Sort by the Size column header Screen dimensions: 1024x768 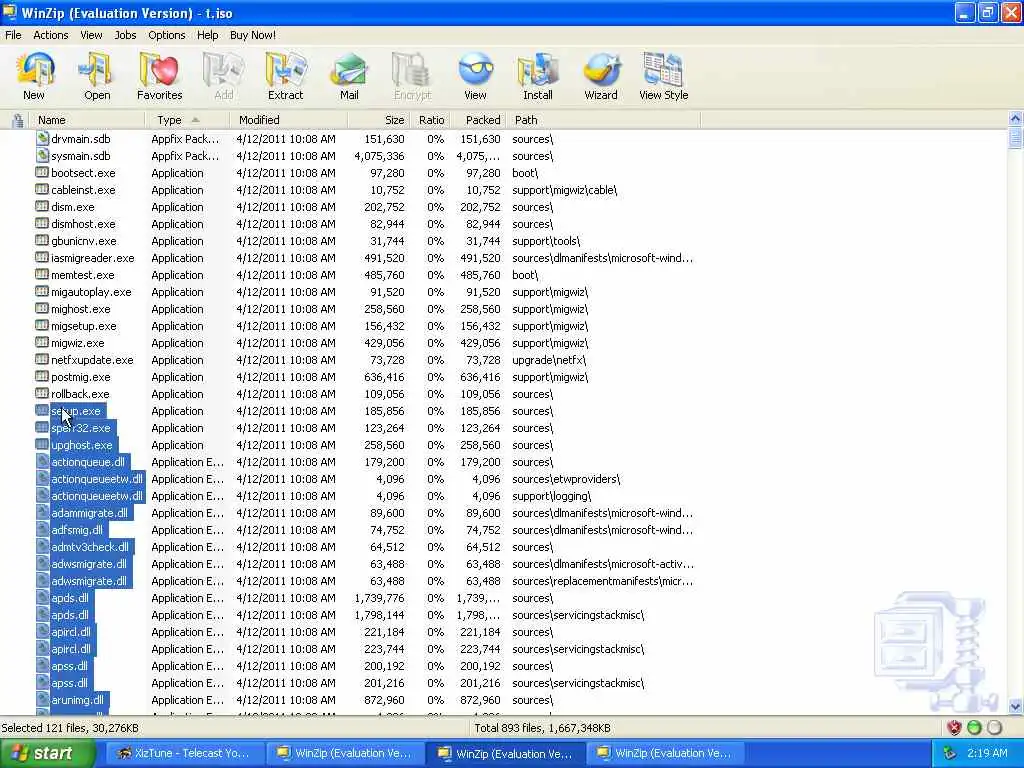click(x=379, y=120)
